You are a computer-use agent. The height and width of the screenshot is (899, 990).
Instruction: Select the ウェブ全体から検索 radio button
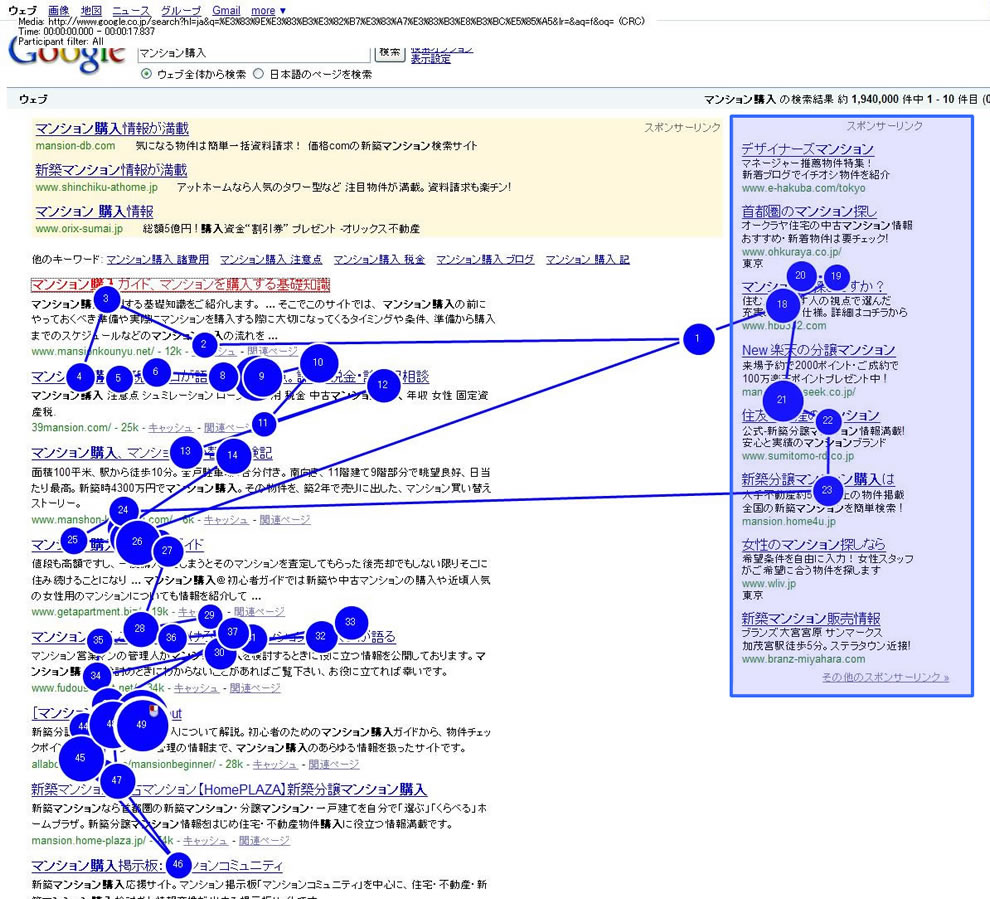pyautogui.click(x=146, y=74)
